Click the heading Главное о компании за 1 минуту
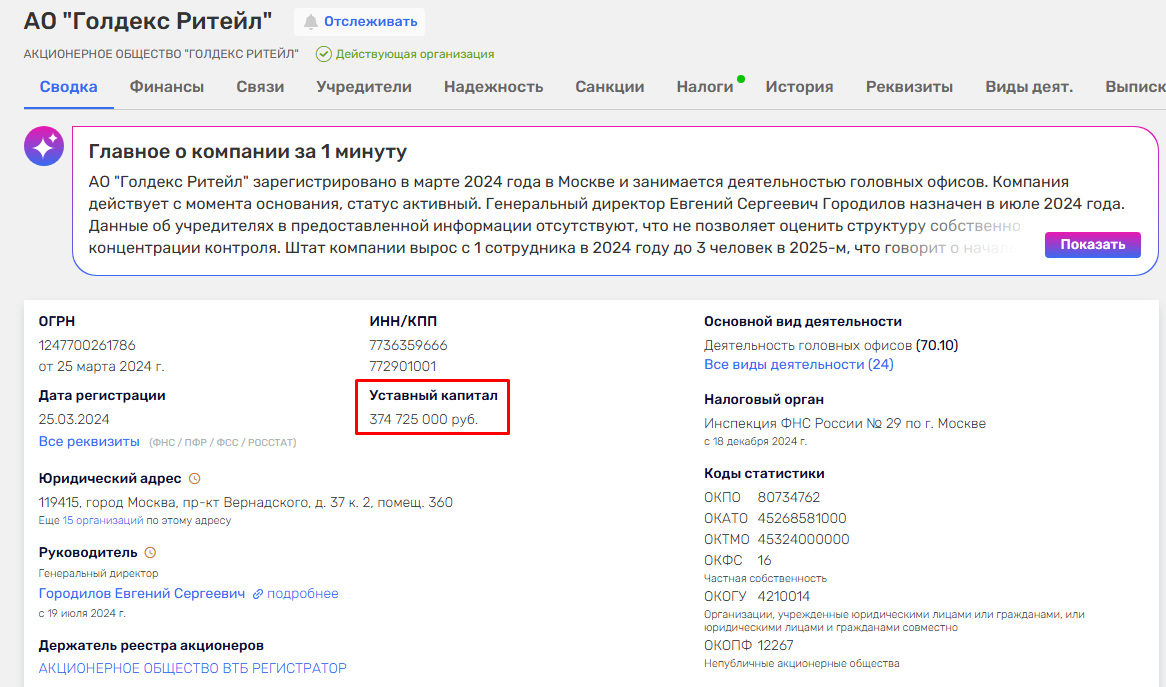The height and width of the screenshot is (687, 1166). pos(248,152)
